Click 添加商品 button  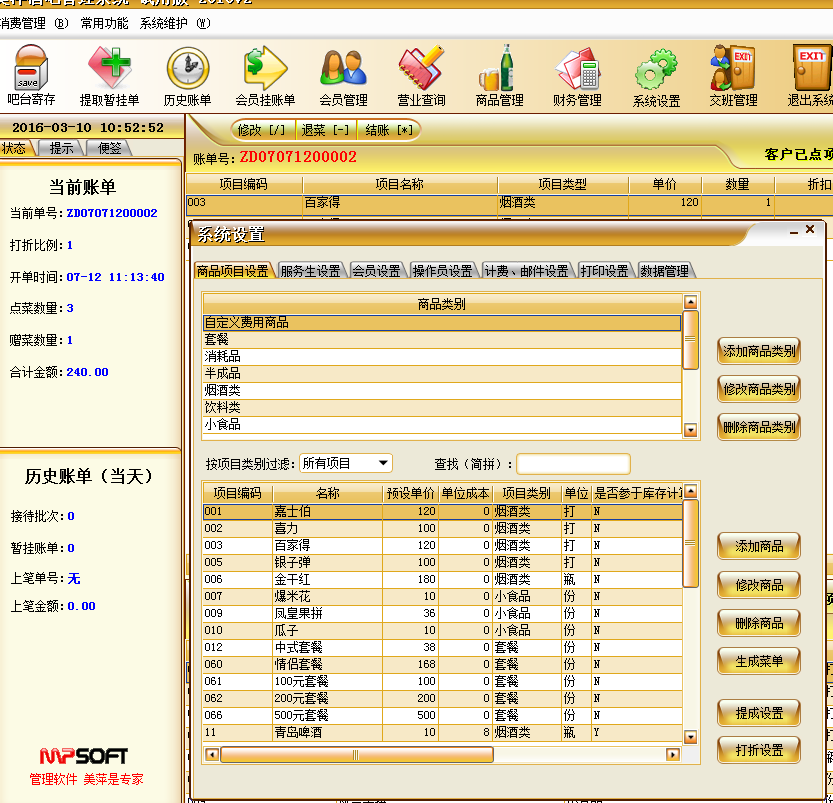[x=759, y=546]
